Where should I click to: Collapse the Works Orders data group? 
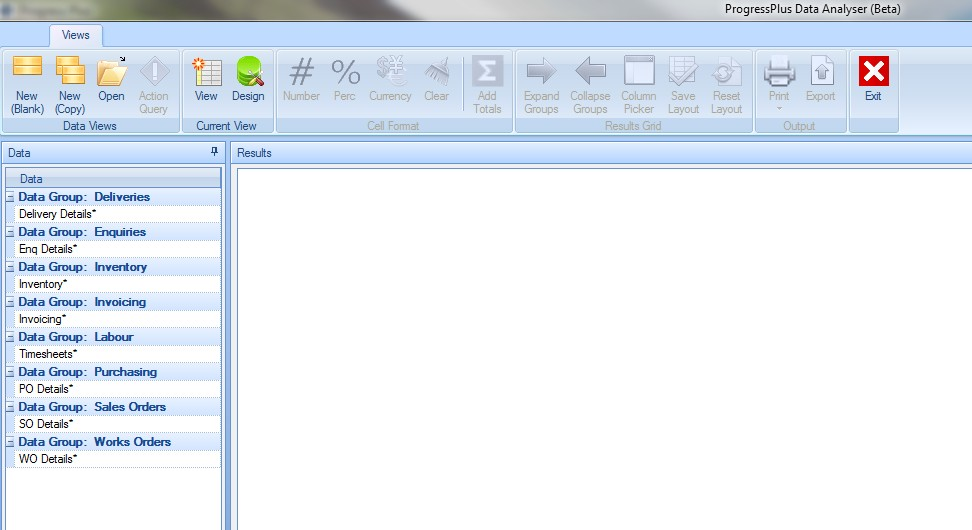[10, 442]
